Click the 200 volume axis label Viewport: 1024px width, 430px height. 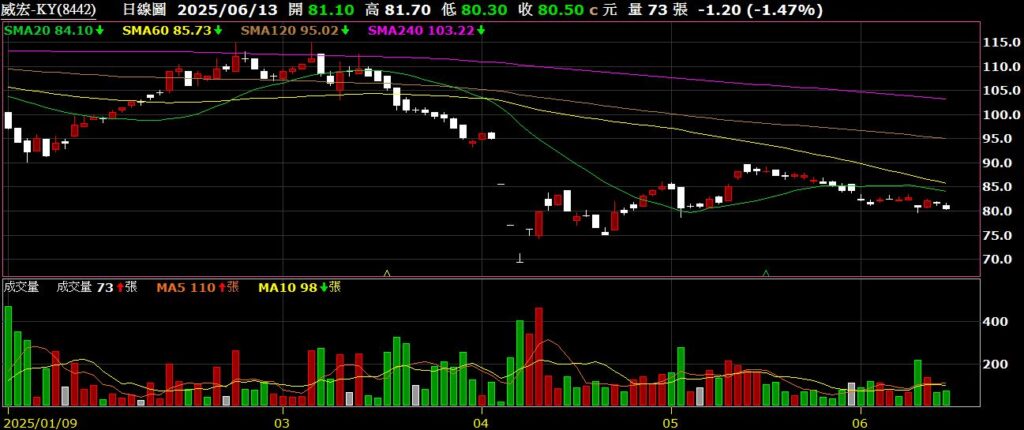pos(995,364)
